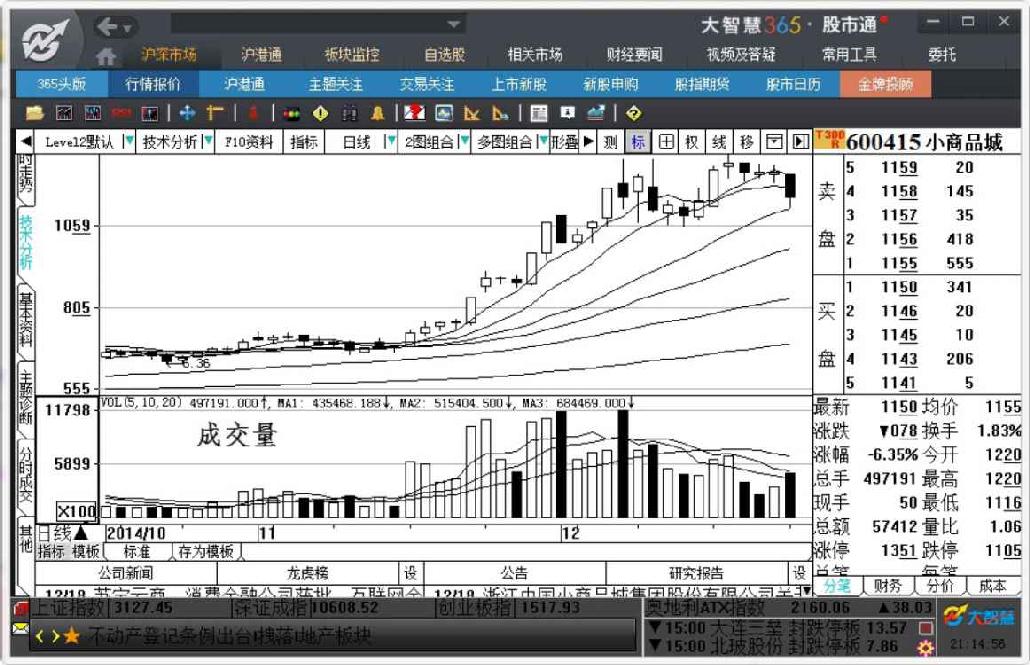1030x665 pixels.
Task: Open the 沪深市场 menu
Action: 169,55
